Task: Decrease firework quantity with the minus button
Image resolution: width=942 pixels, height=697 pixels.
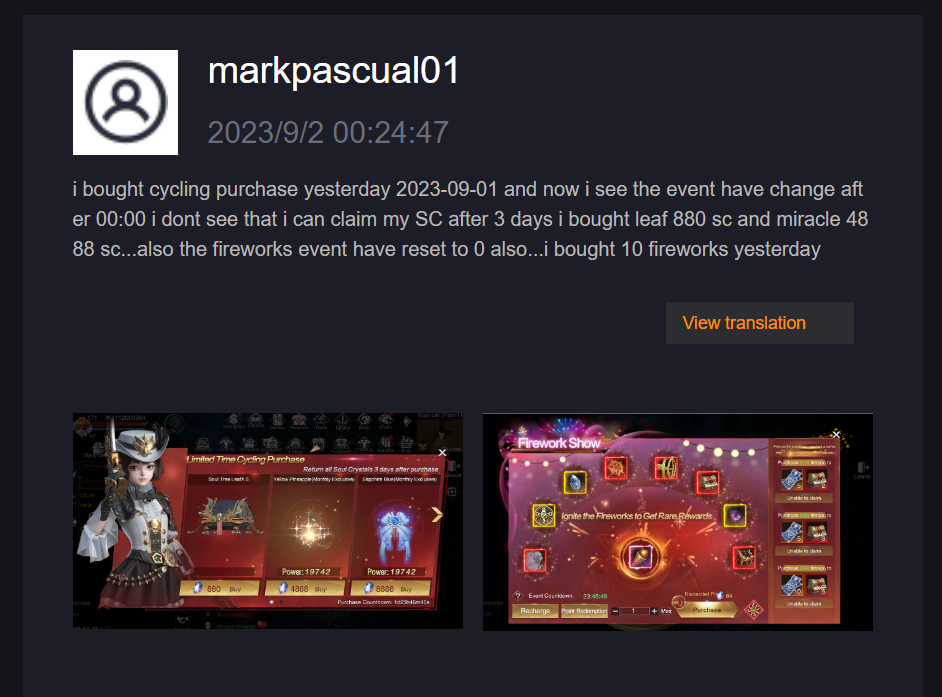Action: [x=615, y=611]
